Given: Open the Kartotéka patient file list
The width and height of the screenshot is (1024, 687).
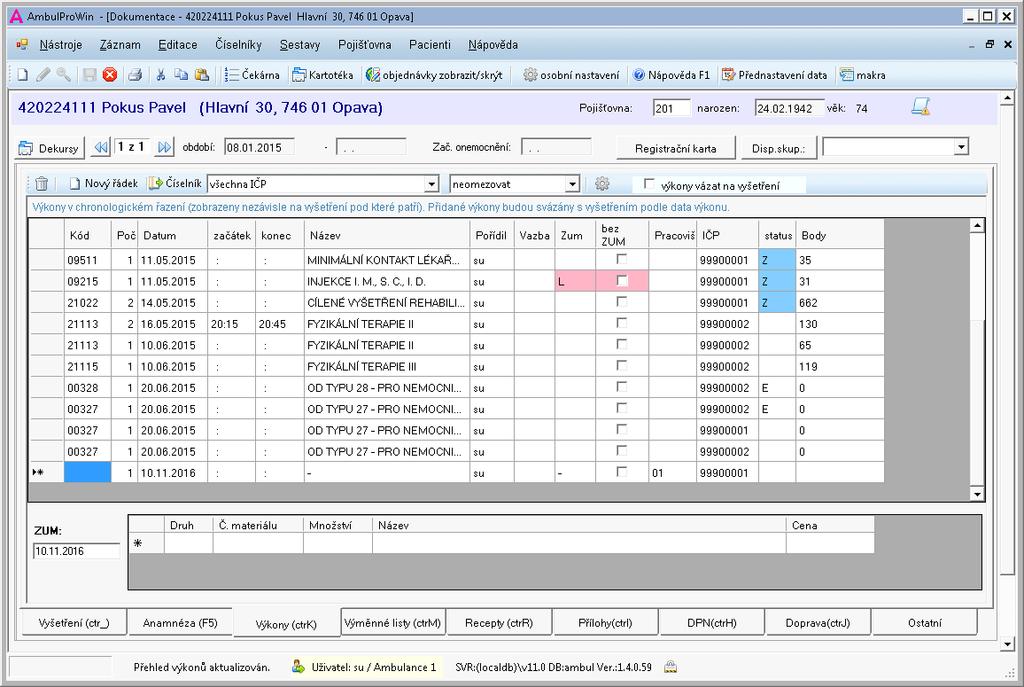Looking at the screenshot, I should 323,75.
